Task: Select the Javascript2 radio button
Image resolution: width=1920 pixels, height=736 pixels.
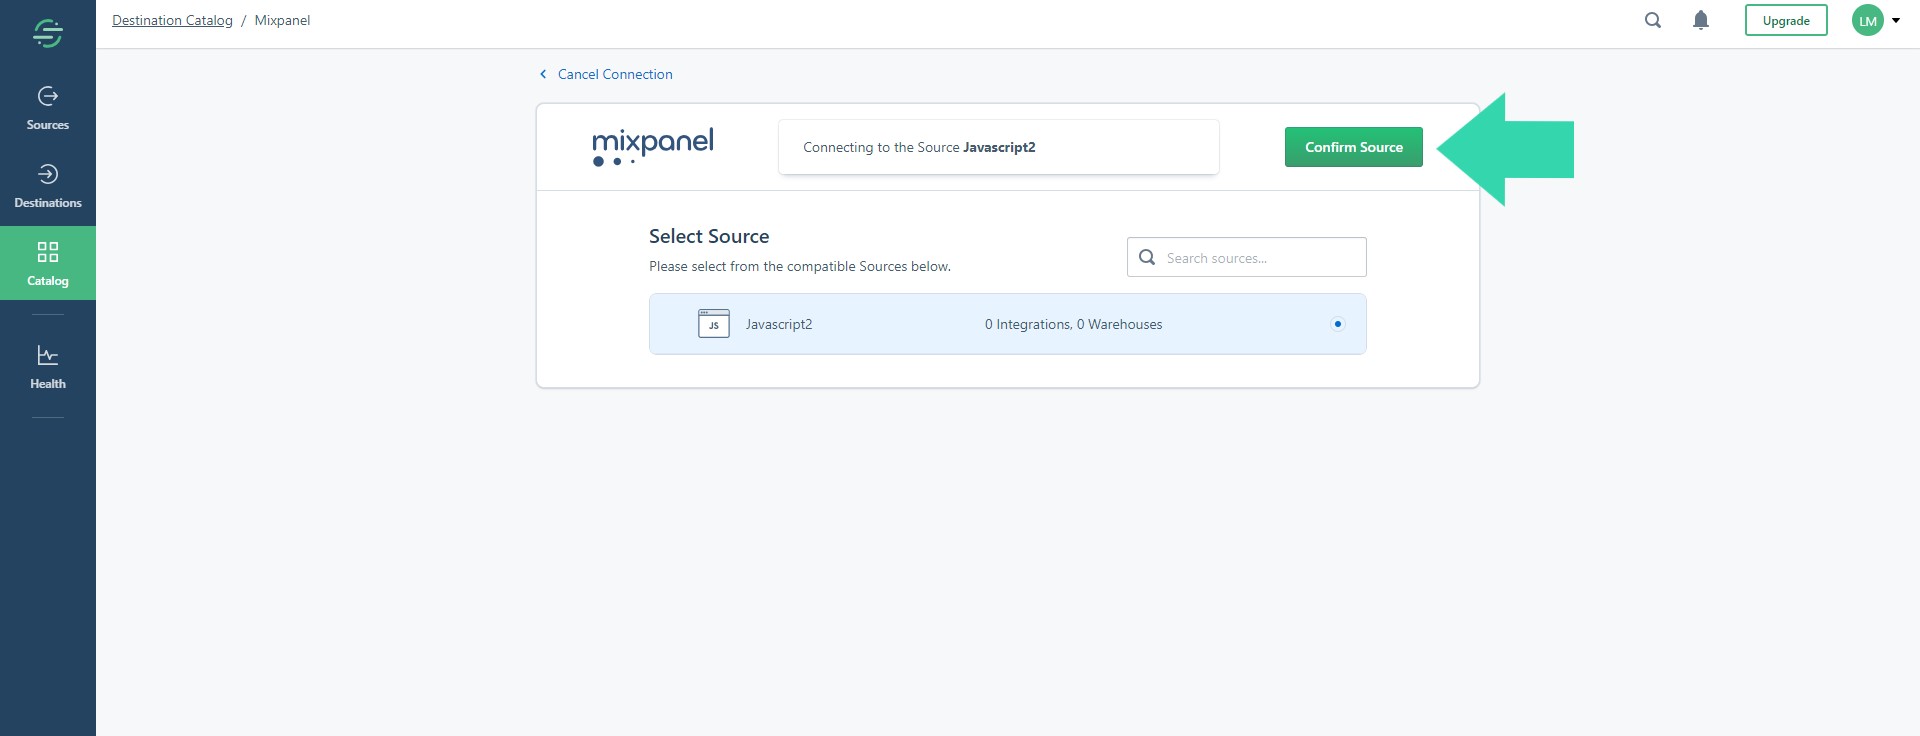Action: point(1338,324)
